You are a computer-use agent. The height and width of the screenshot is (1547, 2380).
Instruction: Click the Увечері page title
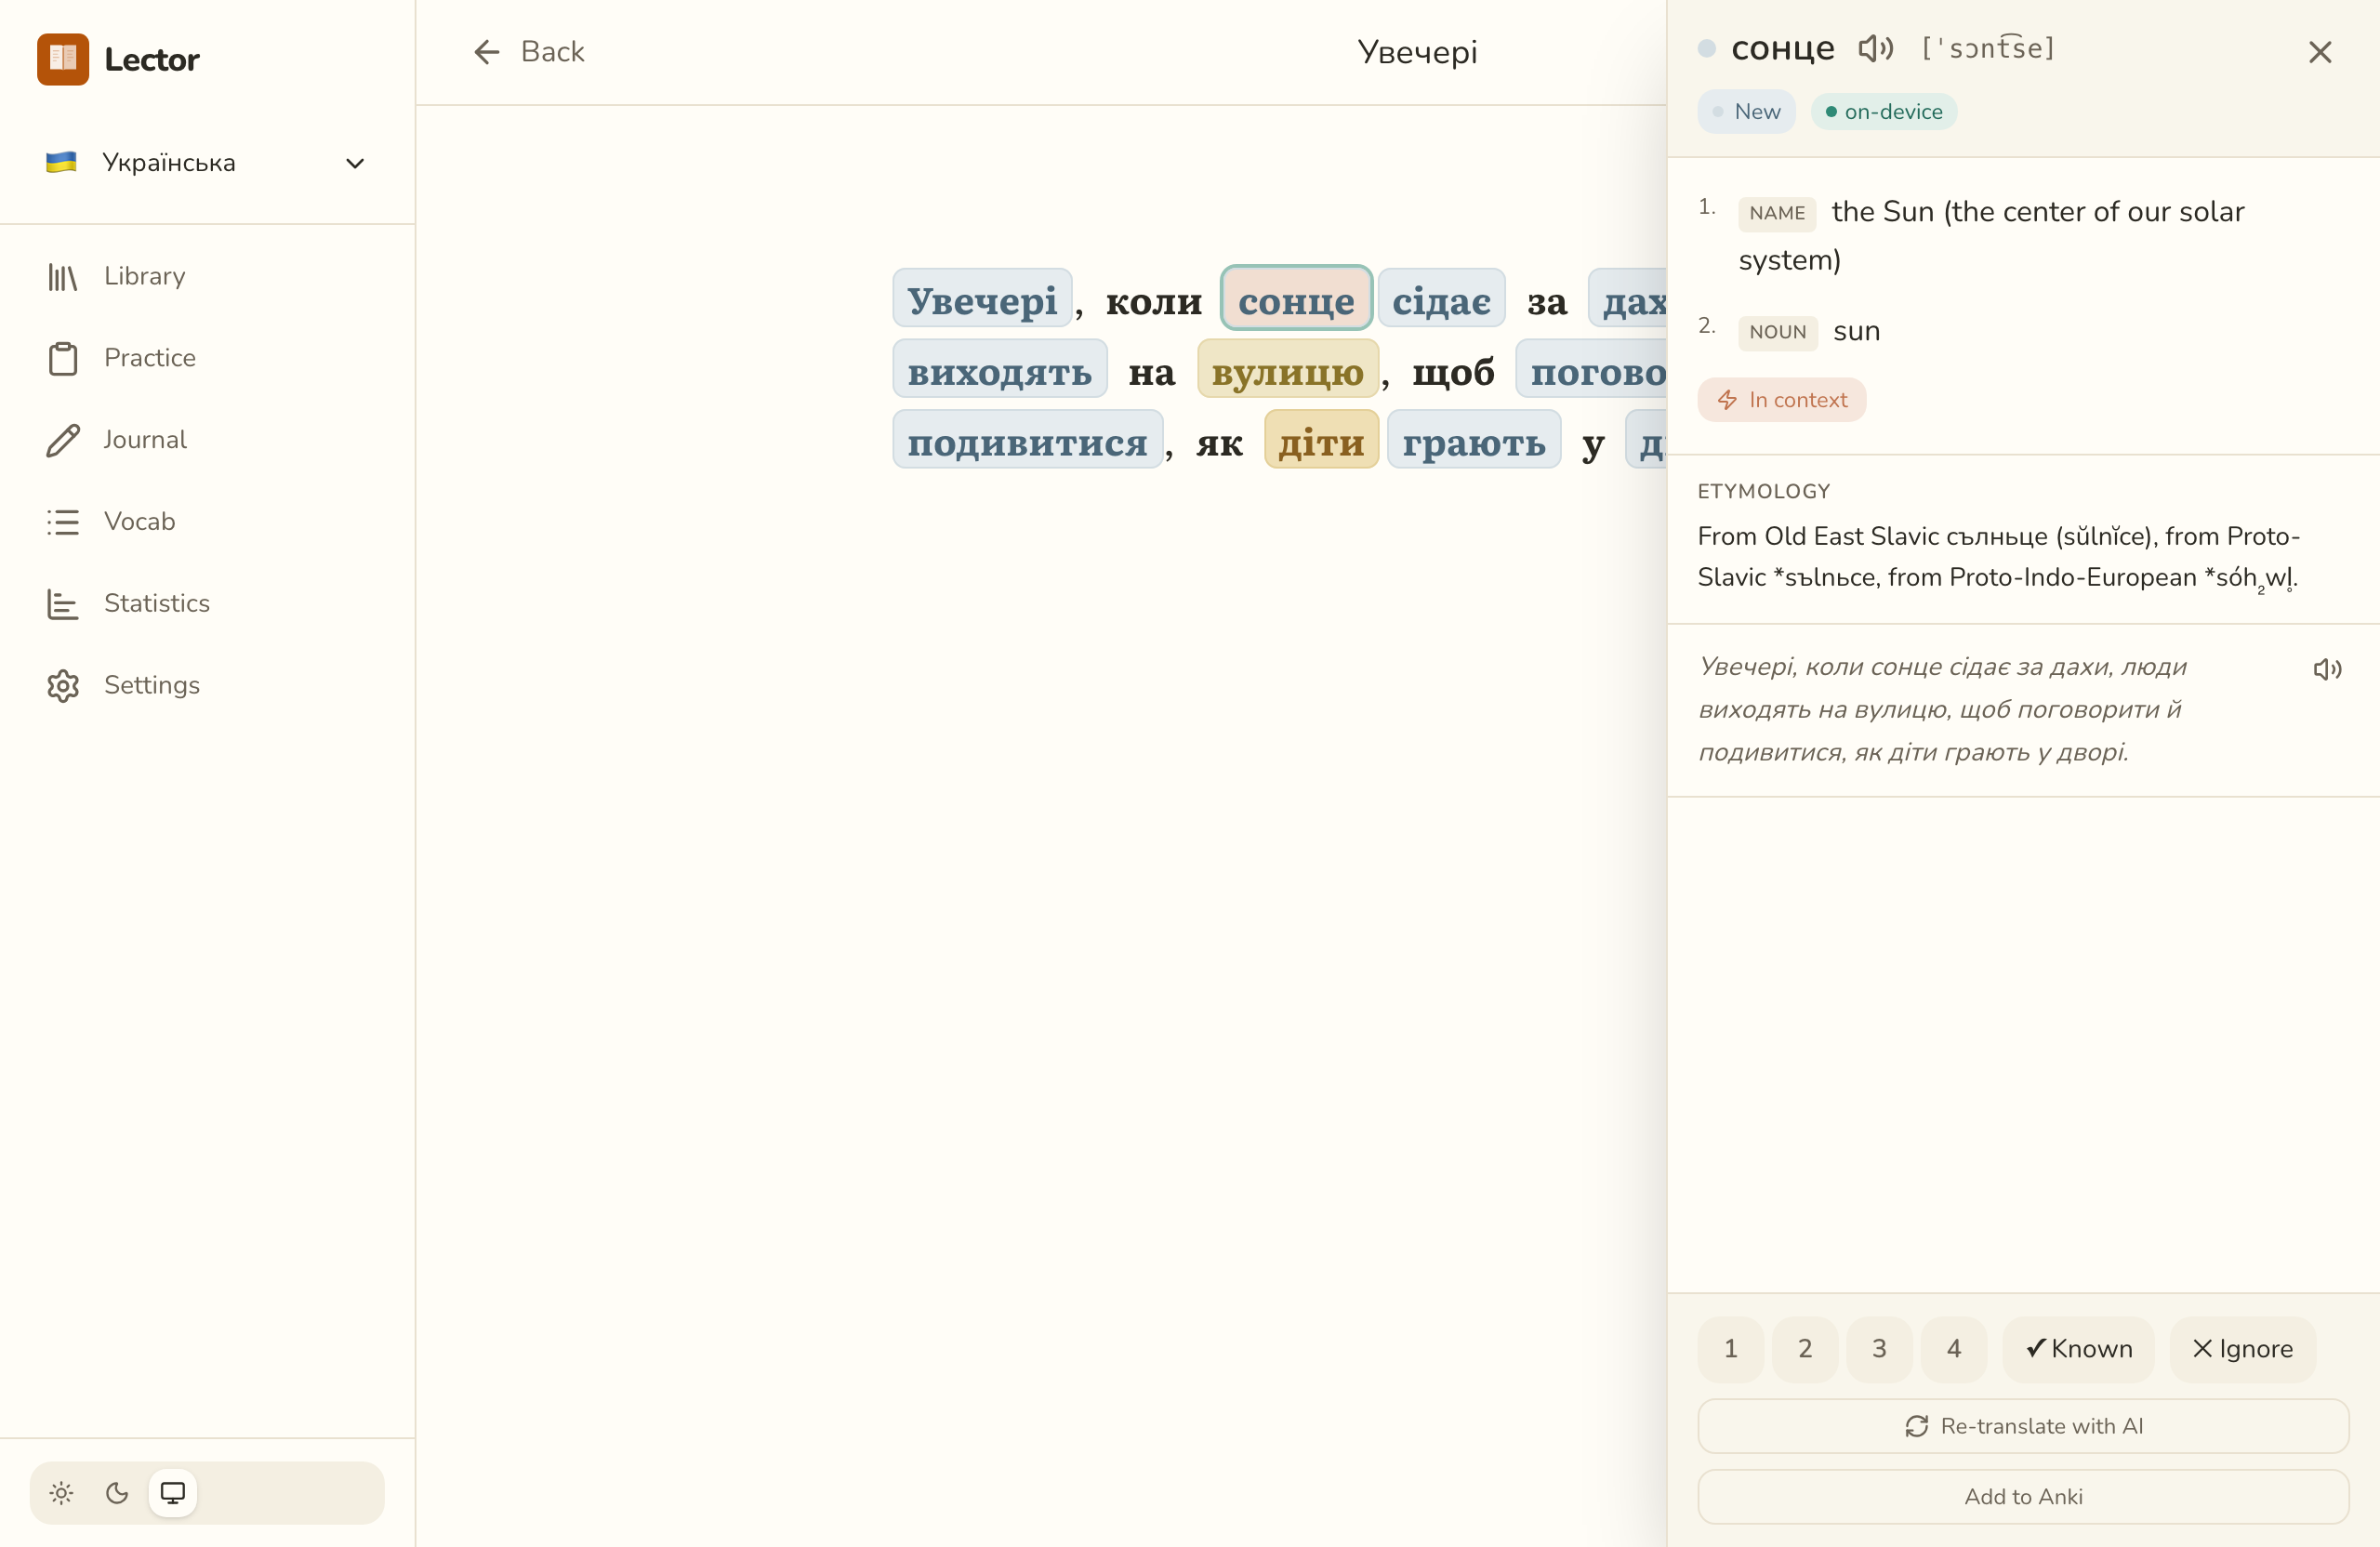click(x=1417, y=51)
